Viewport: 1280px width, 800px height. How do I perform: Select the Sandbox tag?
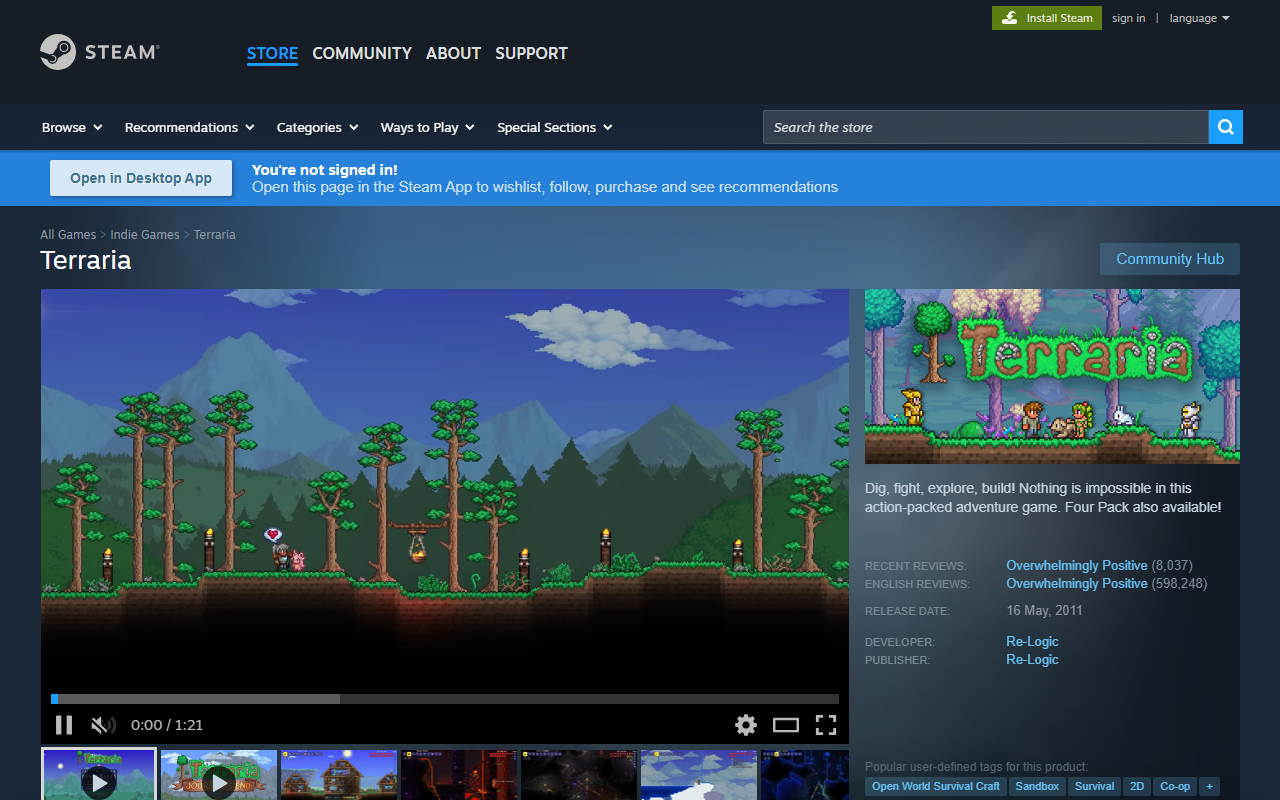[x=1037, y=786]
